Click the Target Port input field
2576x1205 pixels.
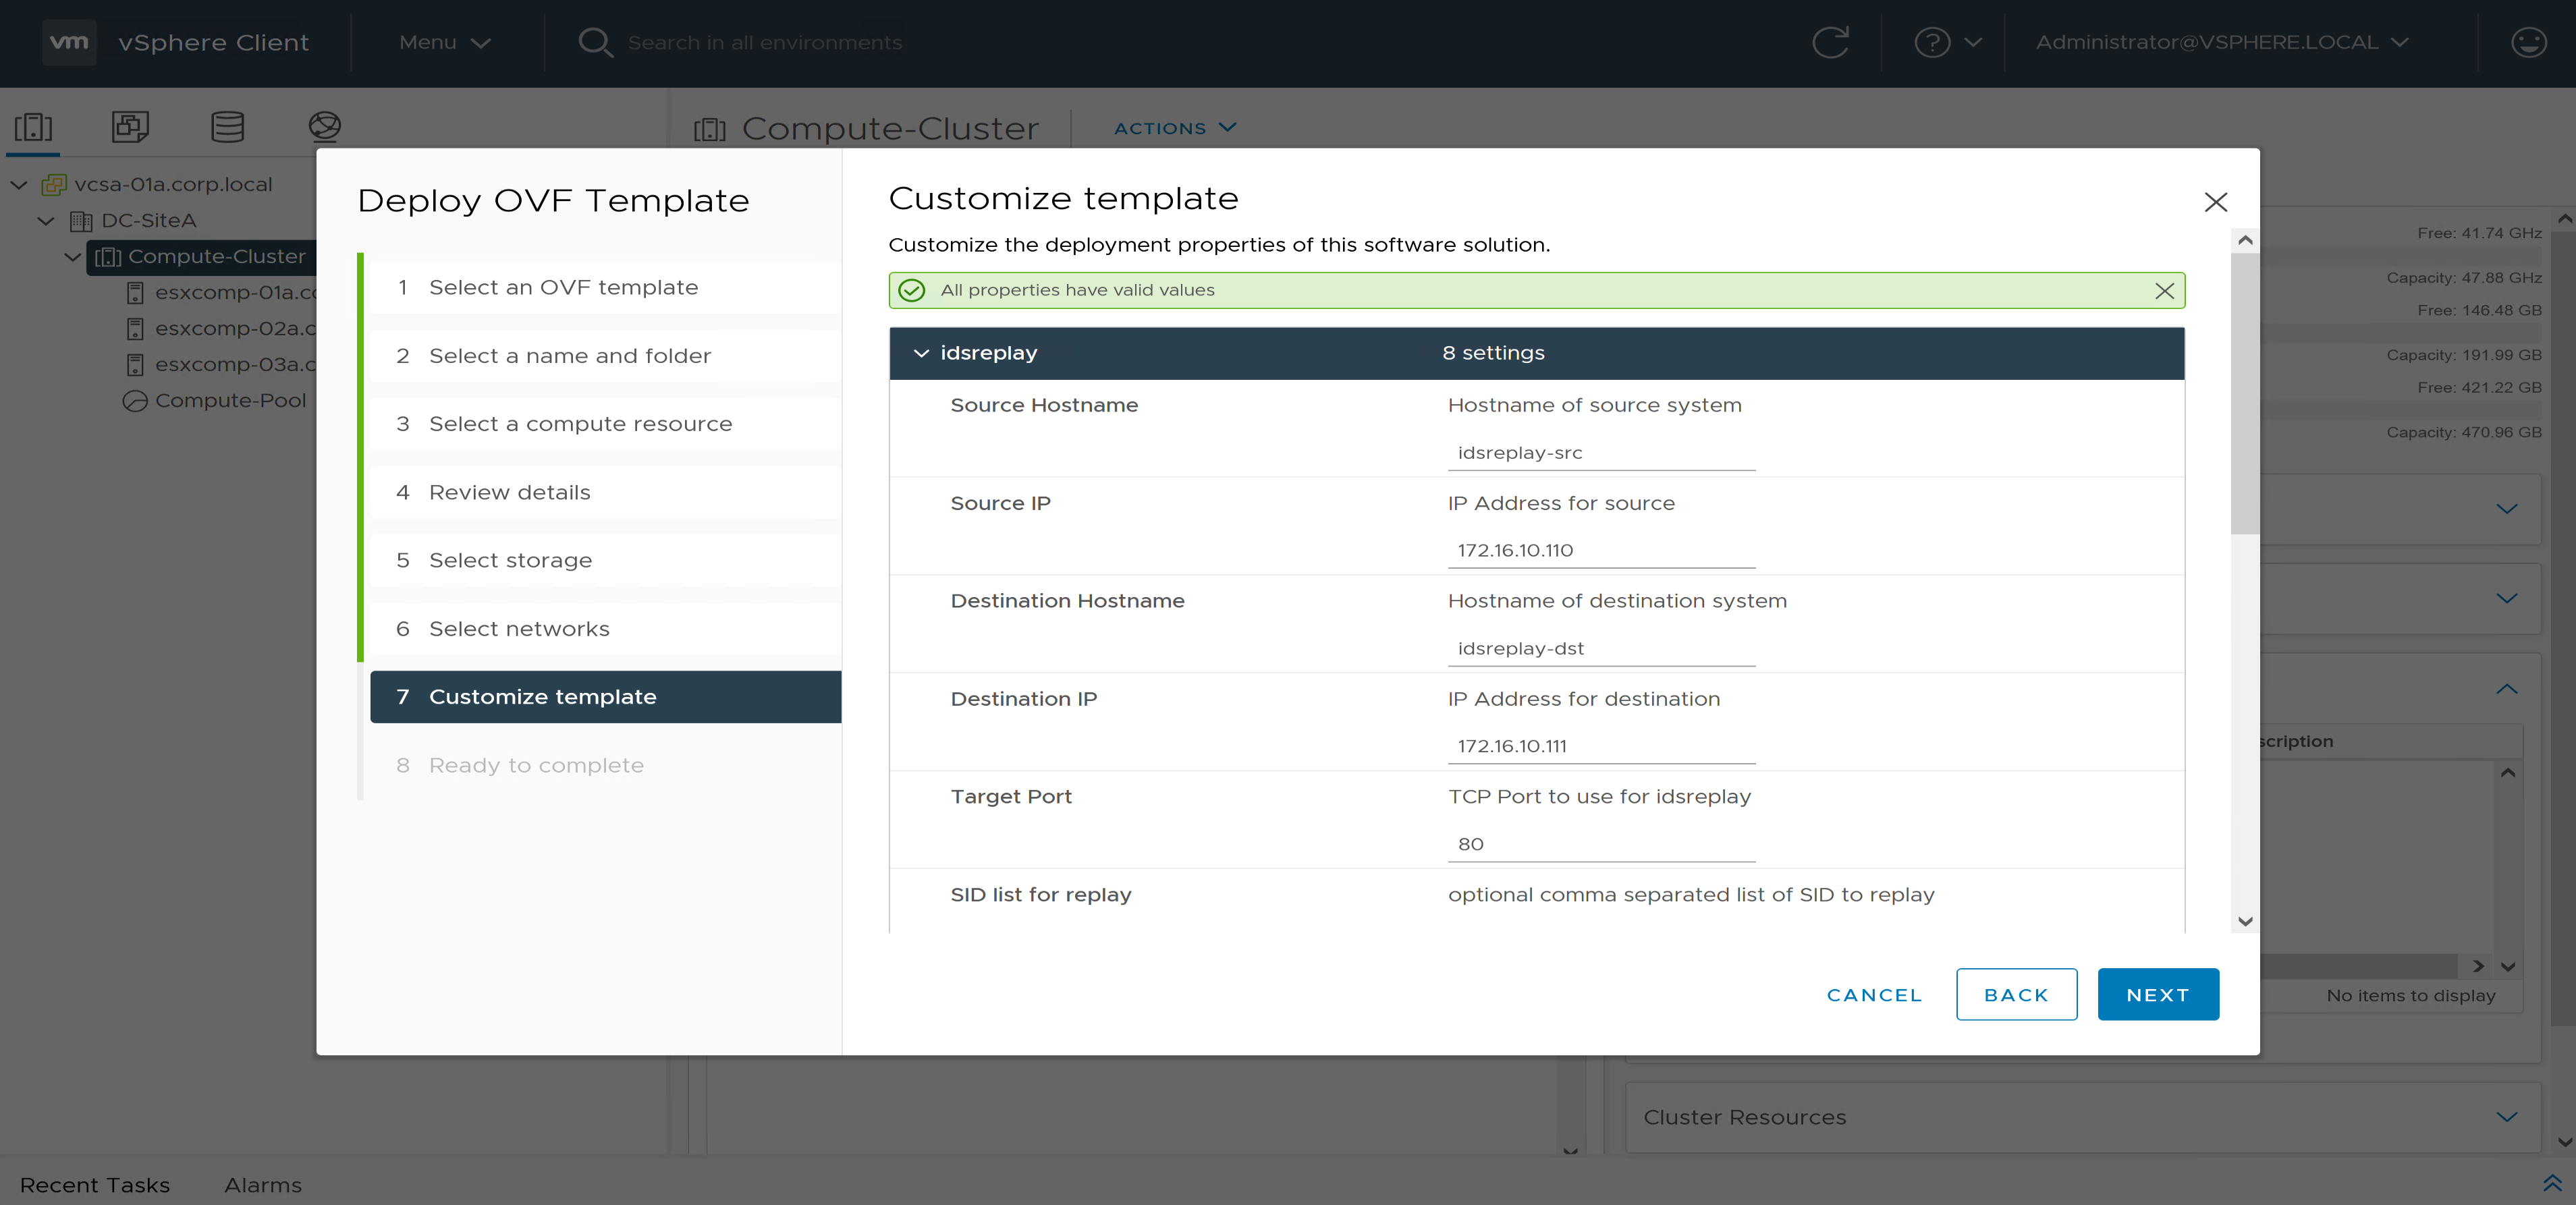(x=1601, y=845)
